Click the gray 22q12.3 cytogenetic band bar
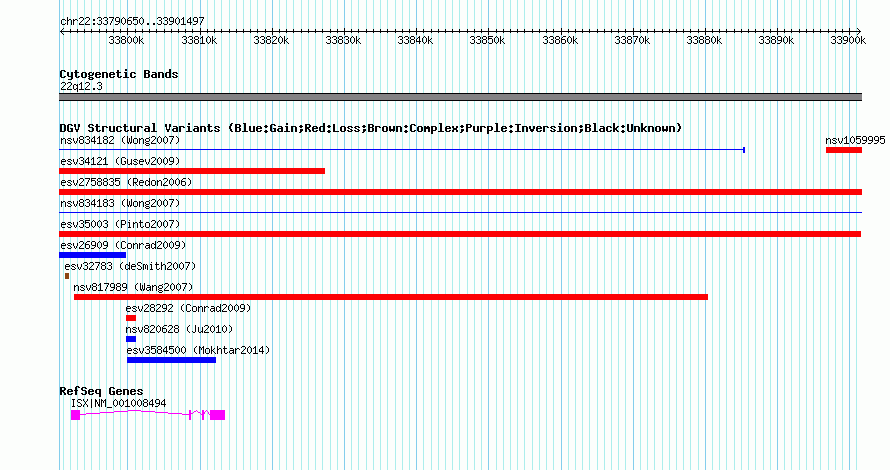890x470 pixels. tap(460, 97)
